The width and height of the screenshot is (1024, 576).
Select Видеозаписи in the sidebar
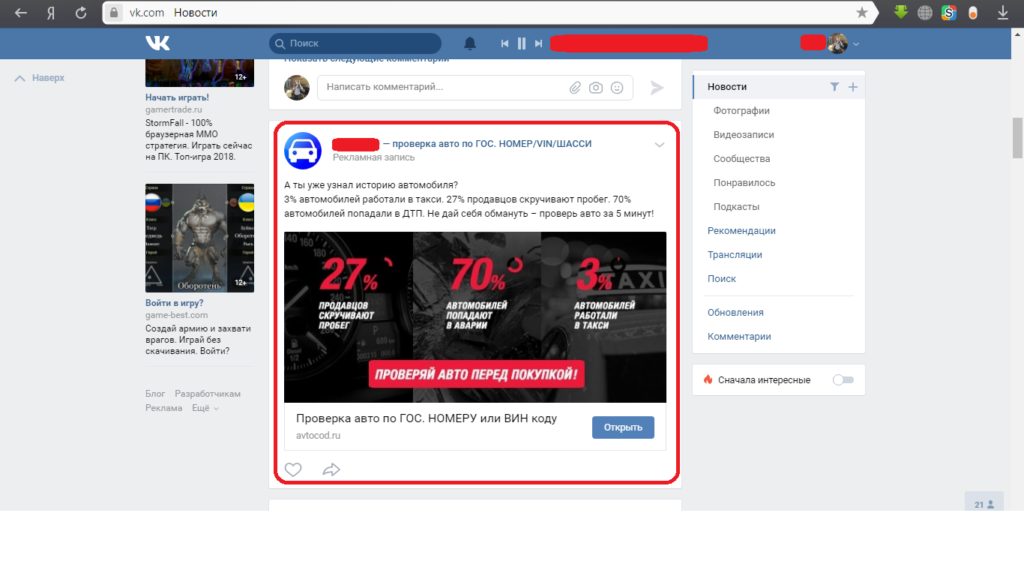[743, 135]
